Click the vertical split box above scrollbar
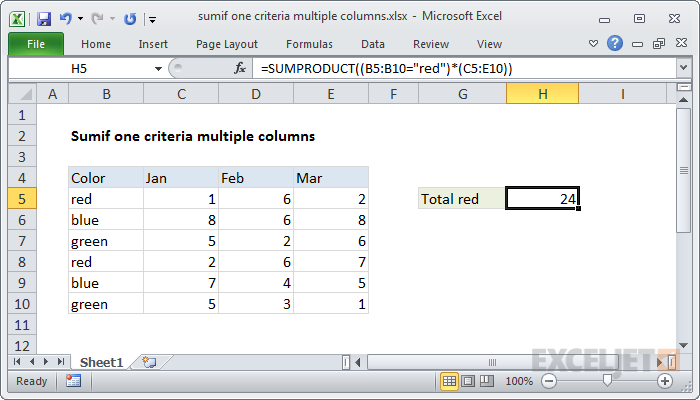 pyautogui.click(x=683, y=88)
